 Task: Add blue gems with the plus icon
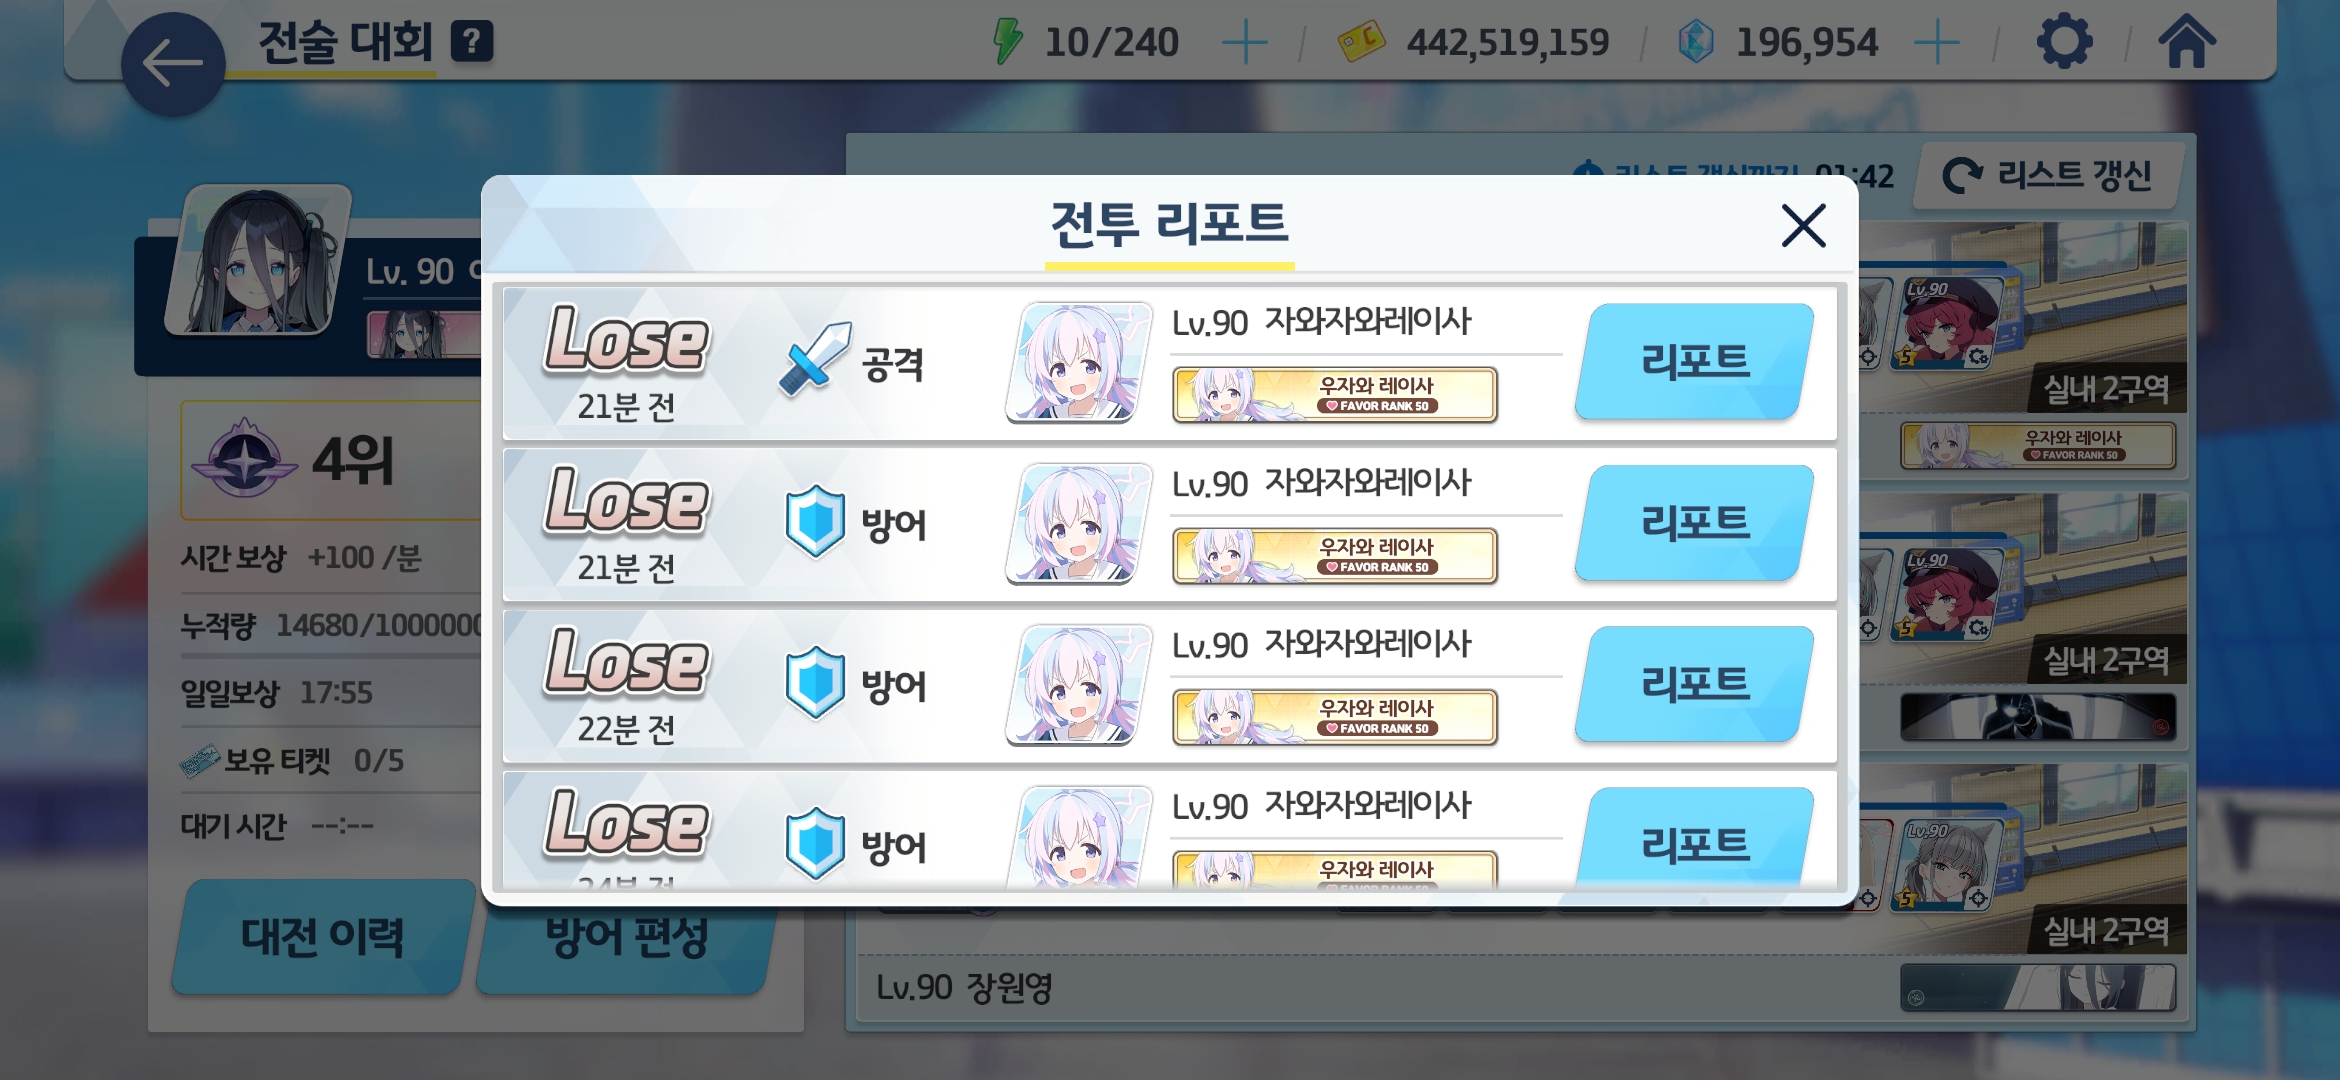(x=1937, y=43)
